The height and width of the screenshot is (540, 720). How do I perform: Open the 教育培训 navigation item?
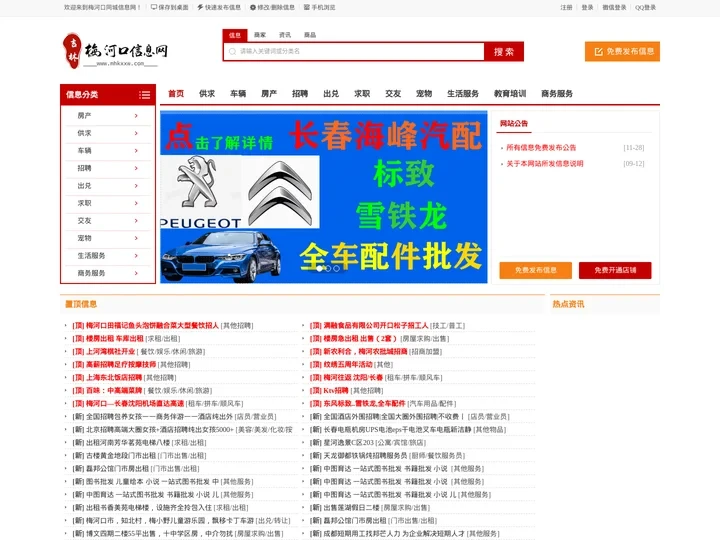[510, 94]
